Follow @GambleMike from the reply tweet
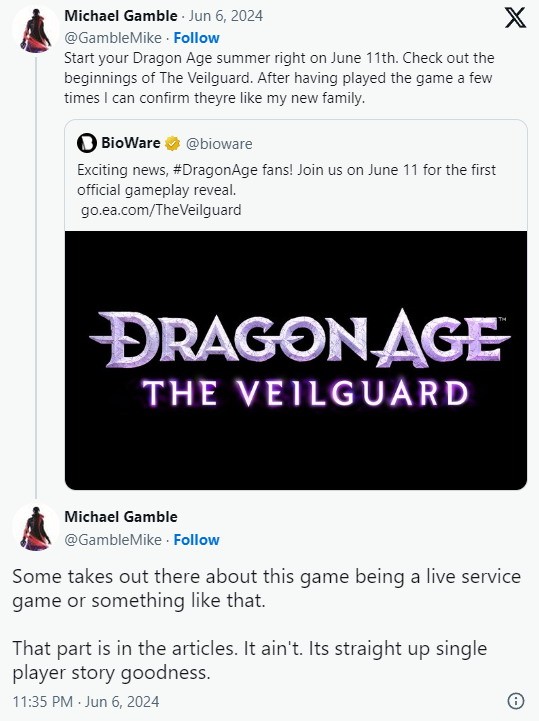Screen dimensions: 539x721 point(196,540)
